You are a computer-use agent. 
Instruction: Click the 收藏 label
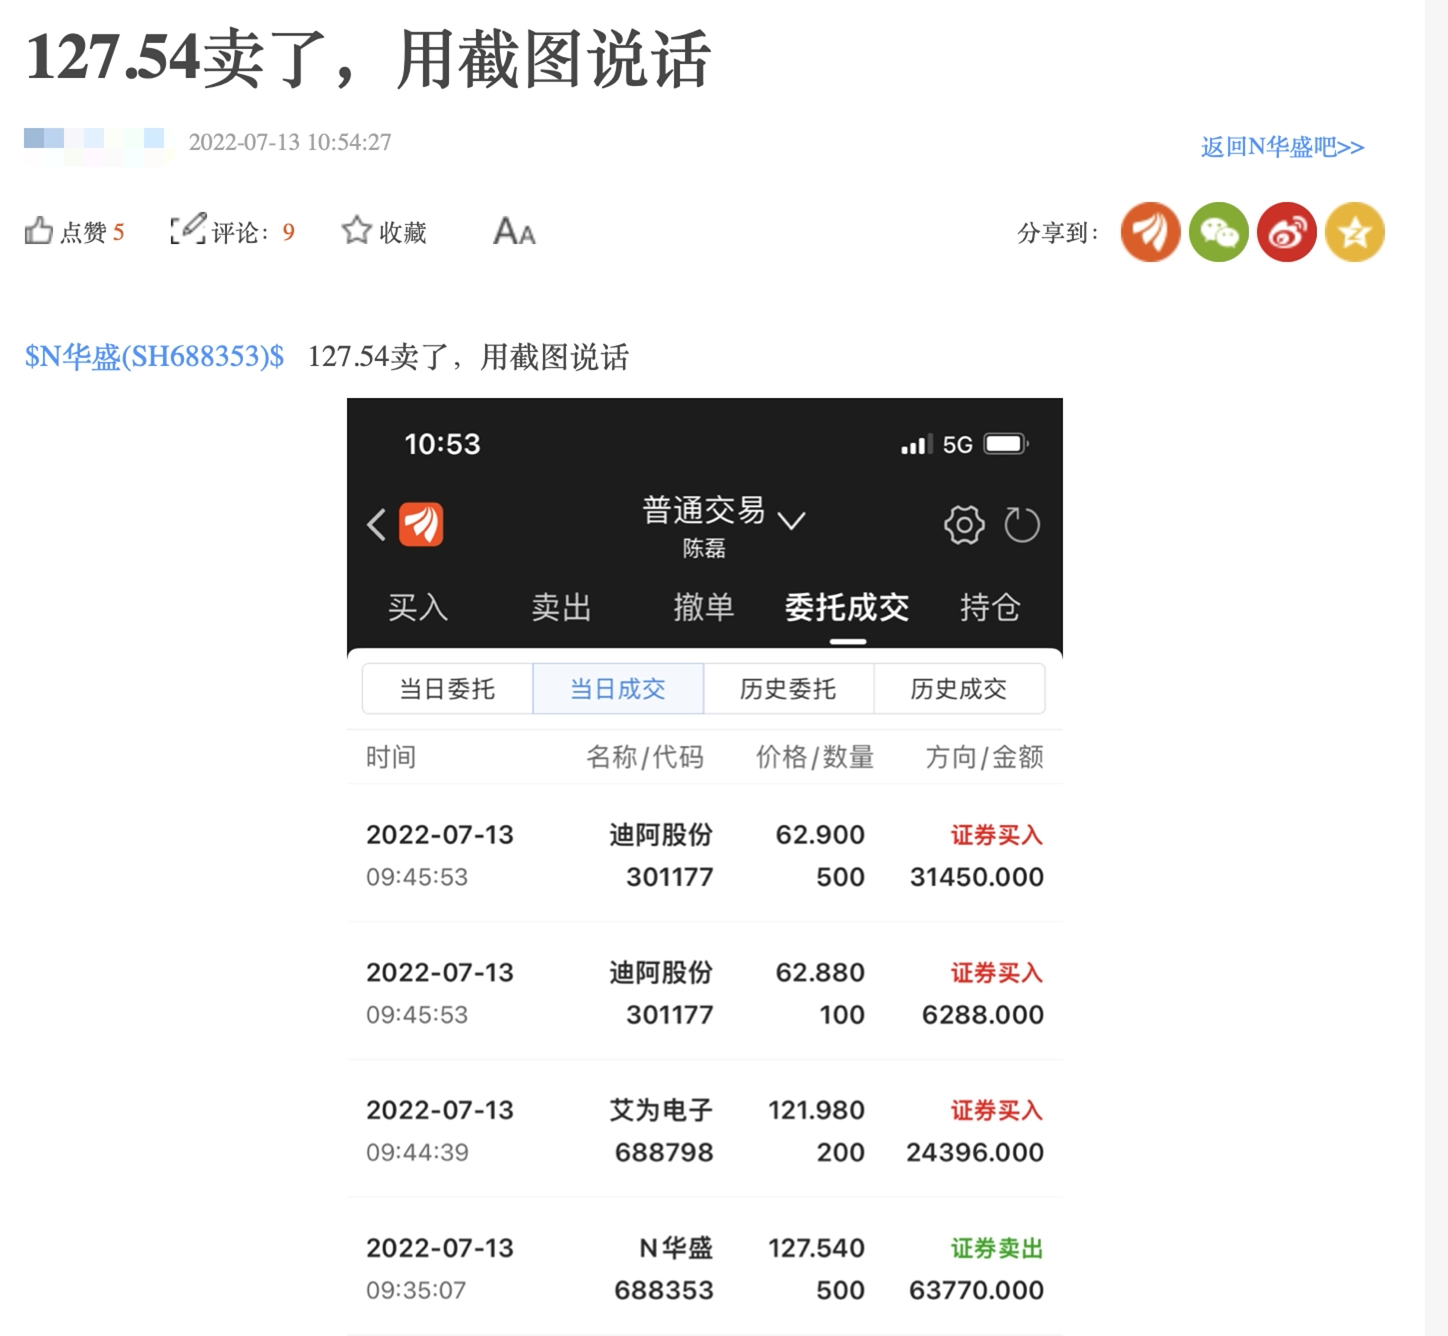pos(403,232)
